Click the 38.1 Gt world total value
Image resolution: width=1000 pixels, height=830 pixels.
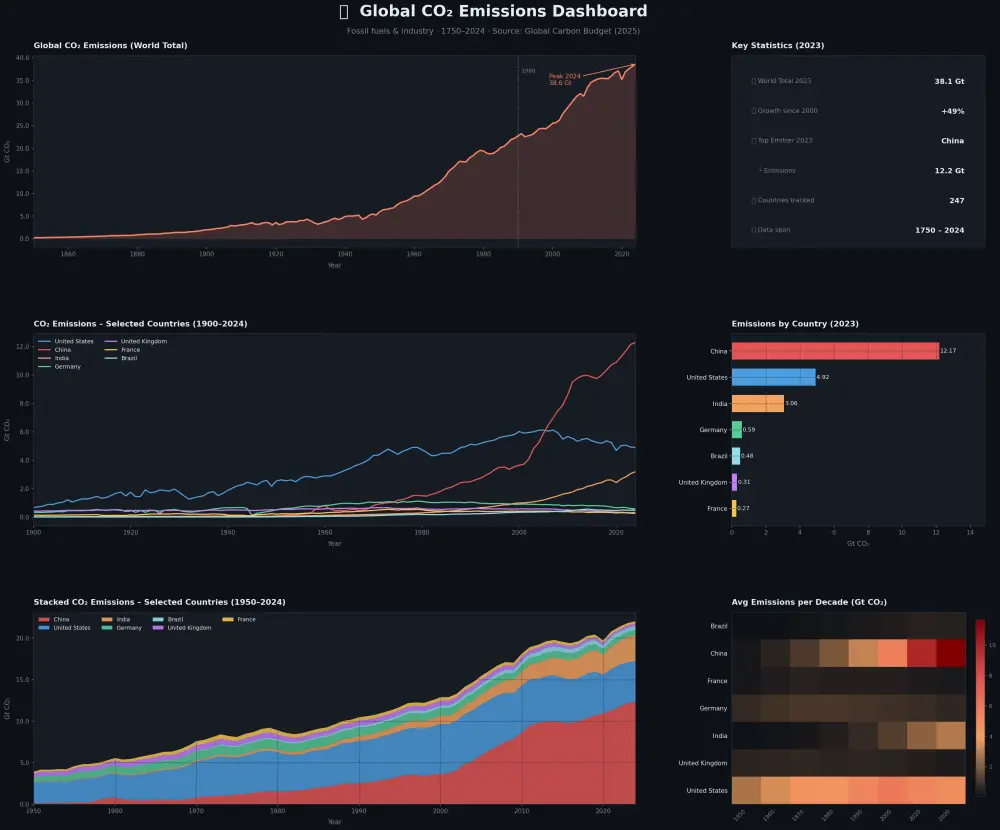[x=949, y=81]
